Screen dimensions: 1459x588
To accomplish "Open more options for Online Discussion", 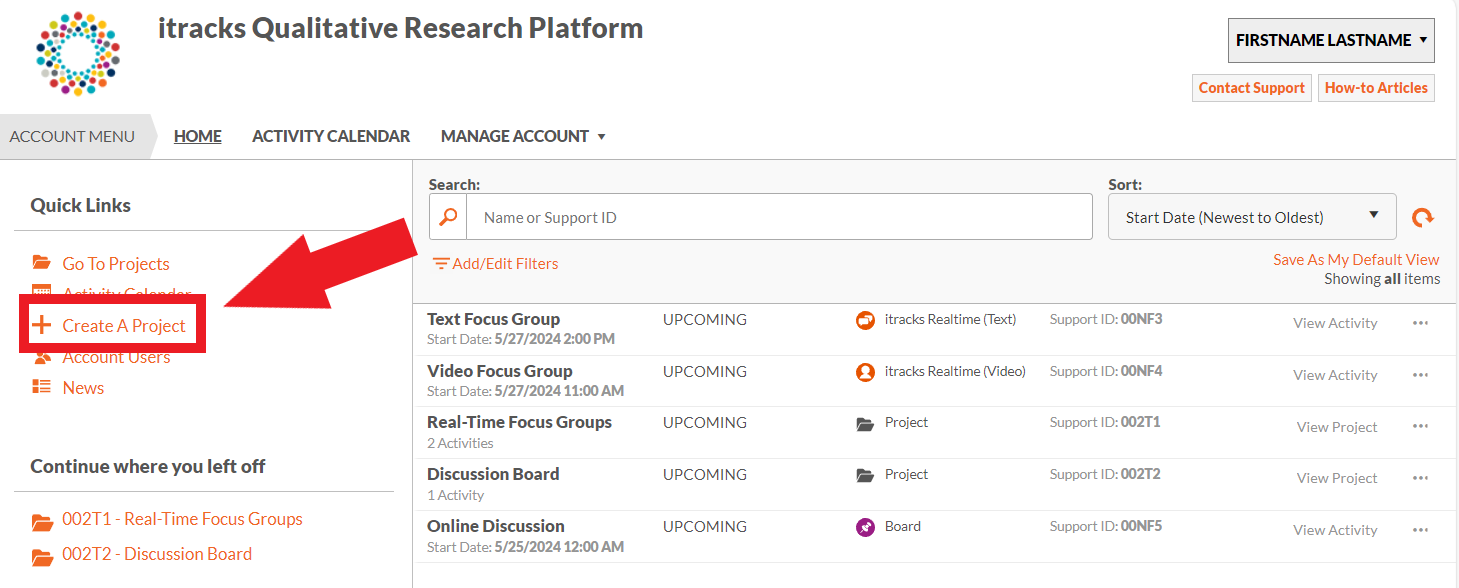I will [1421, 530].
